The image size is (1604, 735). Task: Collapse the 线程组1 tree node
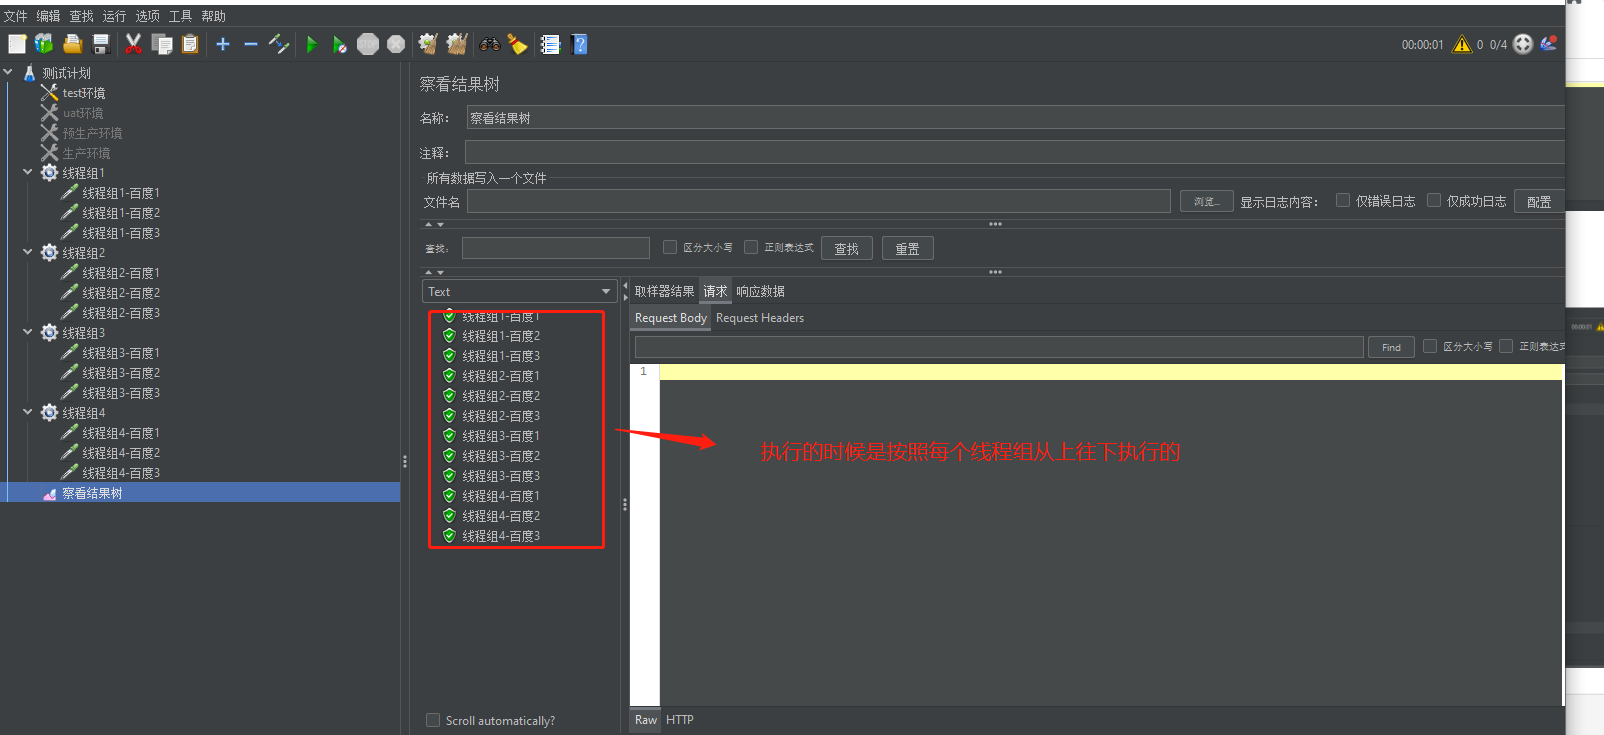[x=28, y=172]
